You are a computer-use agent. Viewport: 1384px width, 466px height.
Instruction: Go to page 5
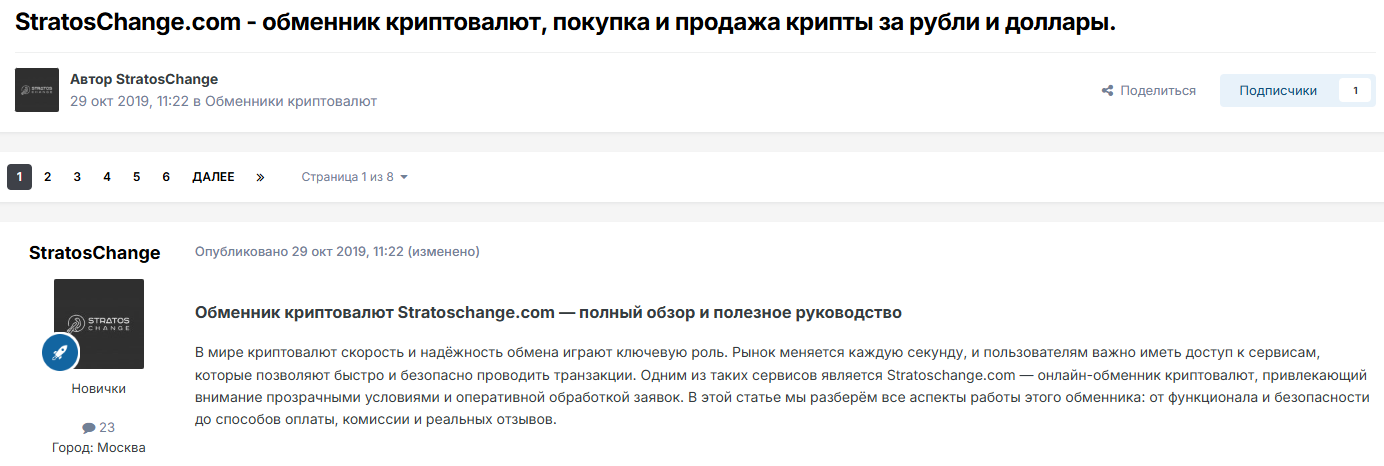point(136,177)
